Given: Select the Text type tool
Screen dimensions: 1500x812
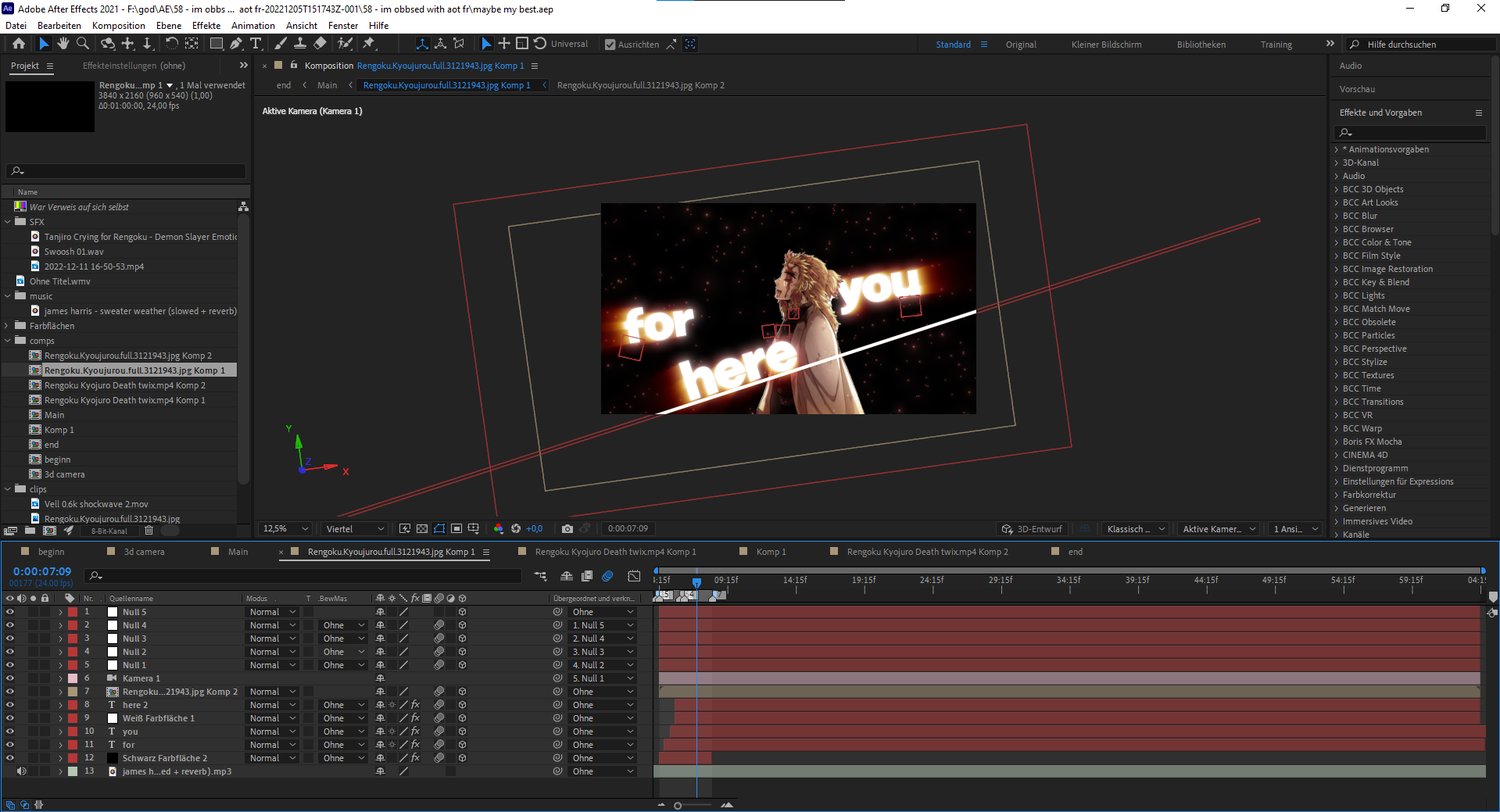Looking at the screenshot, I should click(x=256, y=44).
